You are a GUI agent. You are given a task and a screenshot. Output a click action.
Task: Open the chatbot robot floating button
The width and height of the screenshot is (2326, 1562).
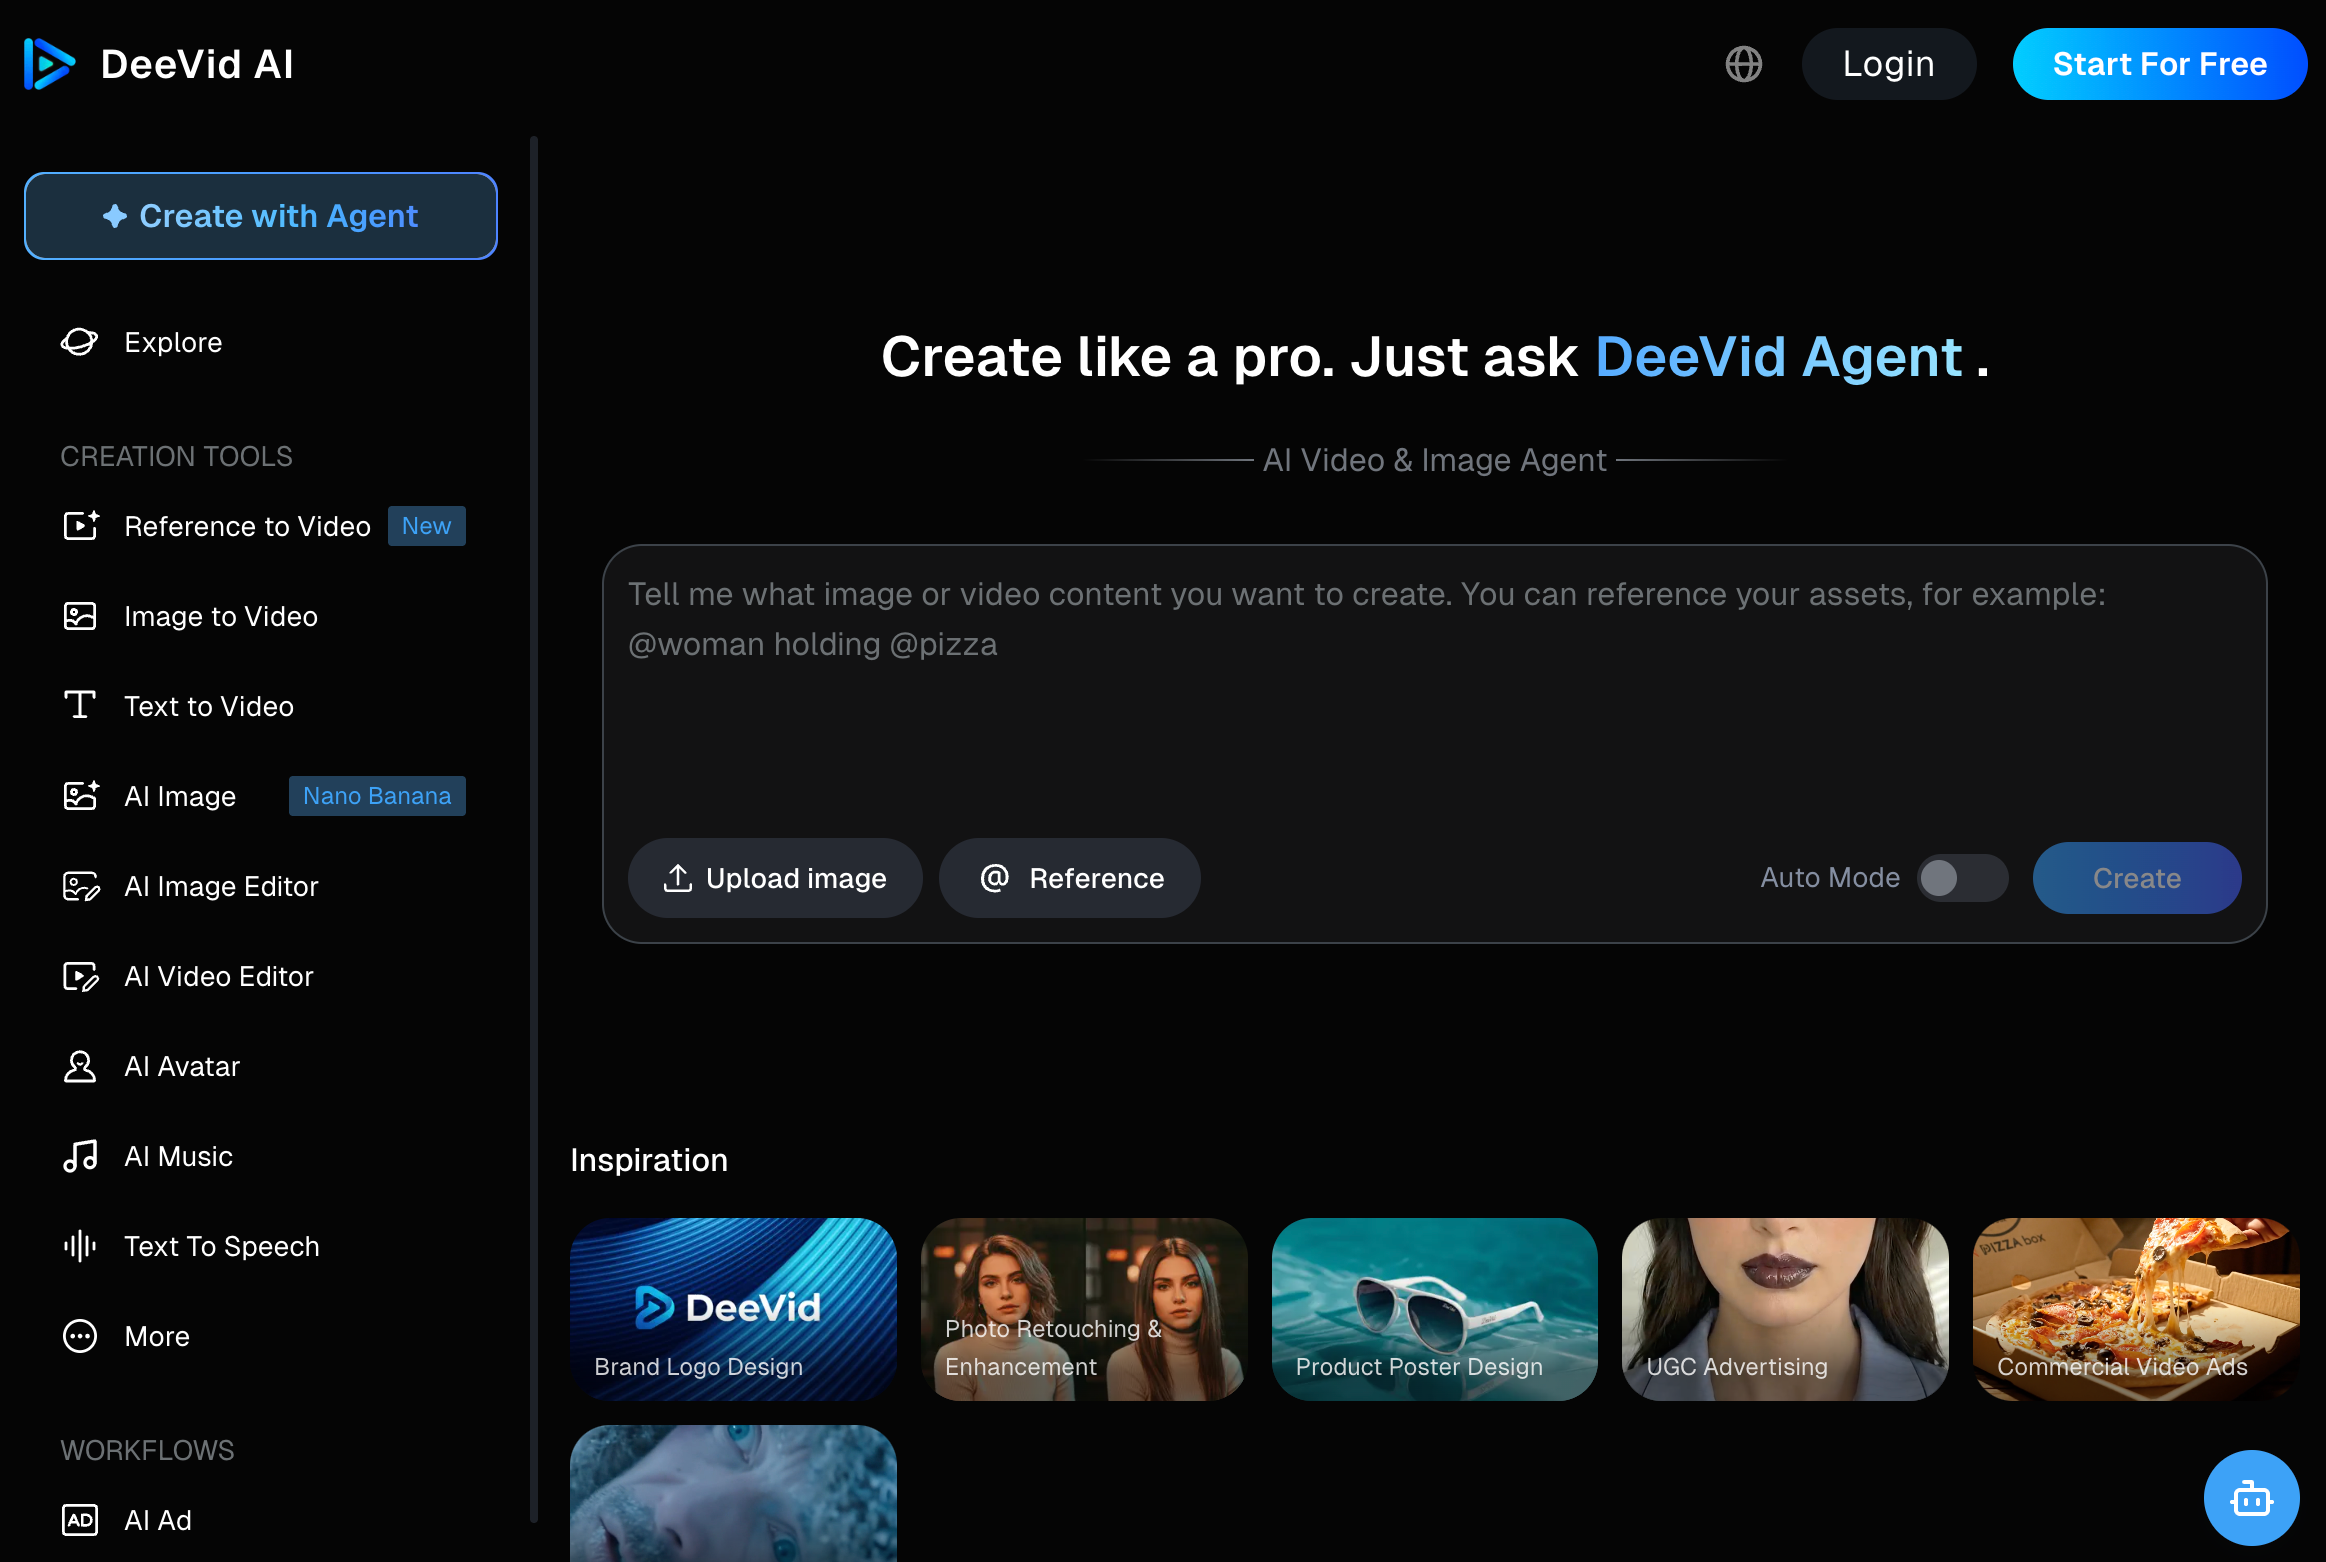2252,1498
